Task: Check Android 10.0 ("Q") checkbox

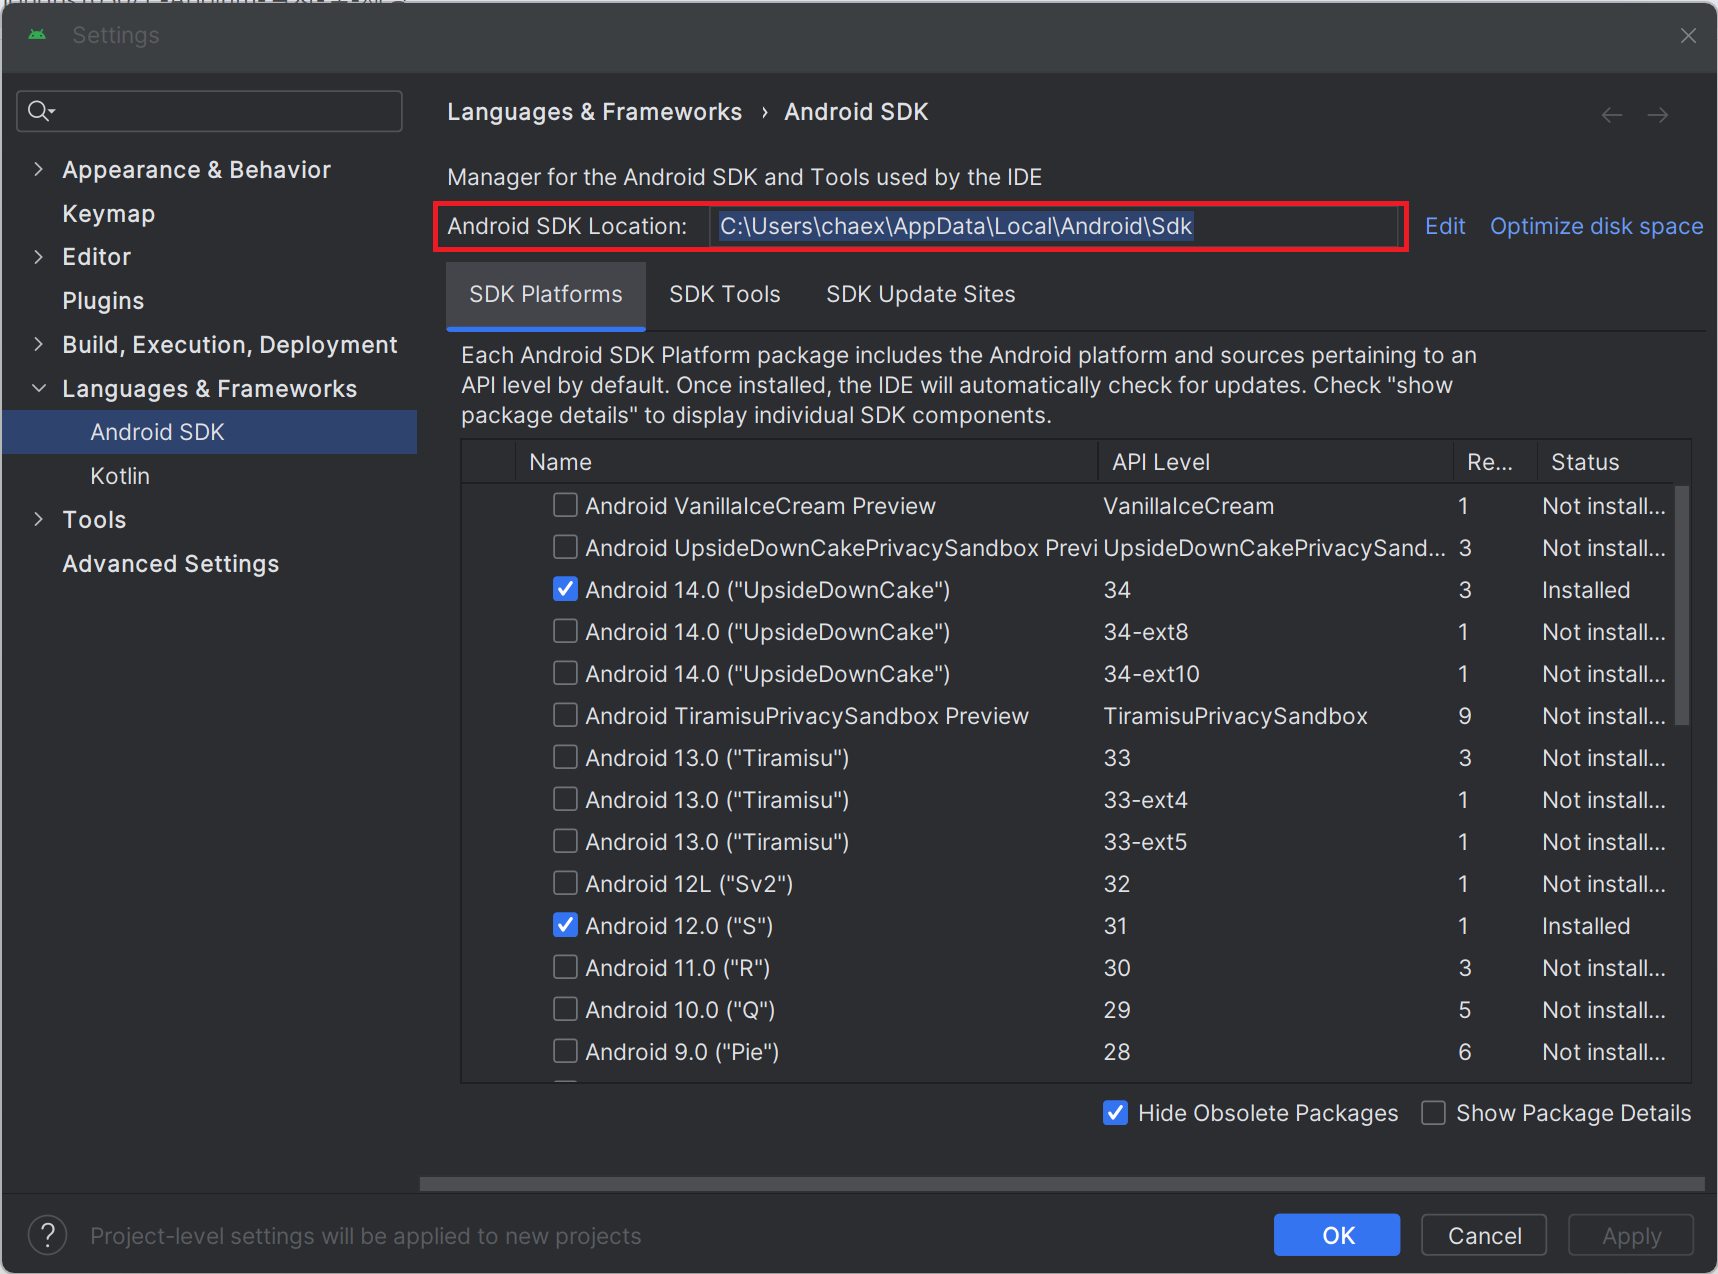Action: [x=565, y=1009]
